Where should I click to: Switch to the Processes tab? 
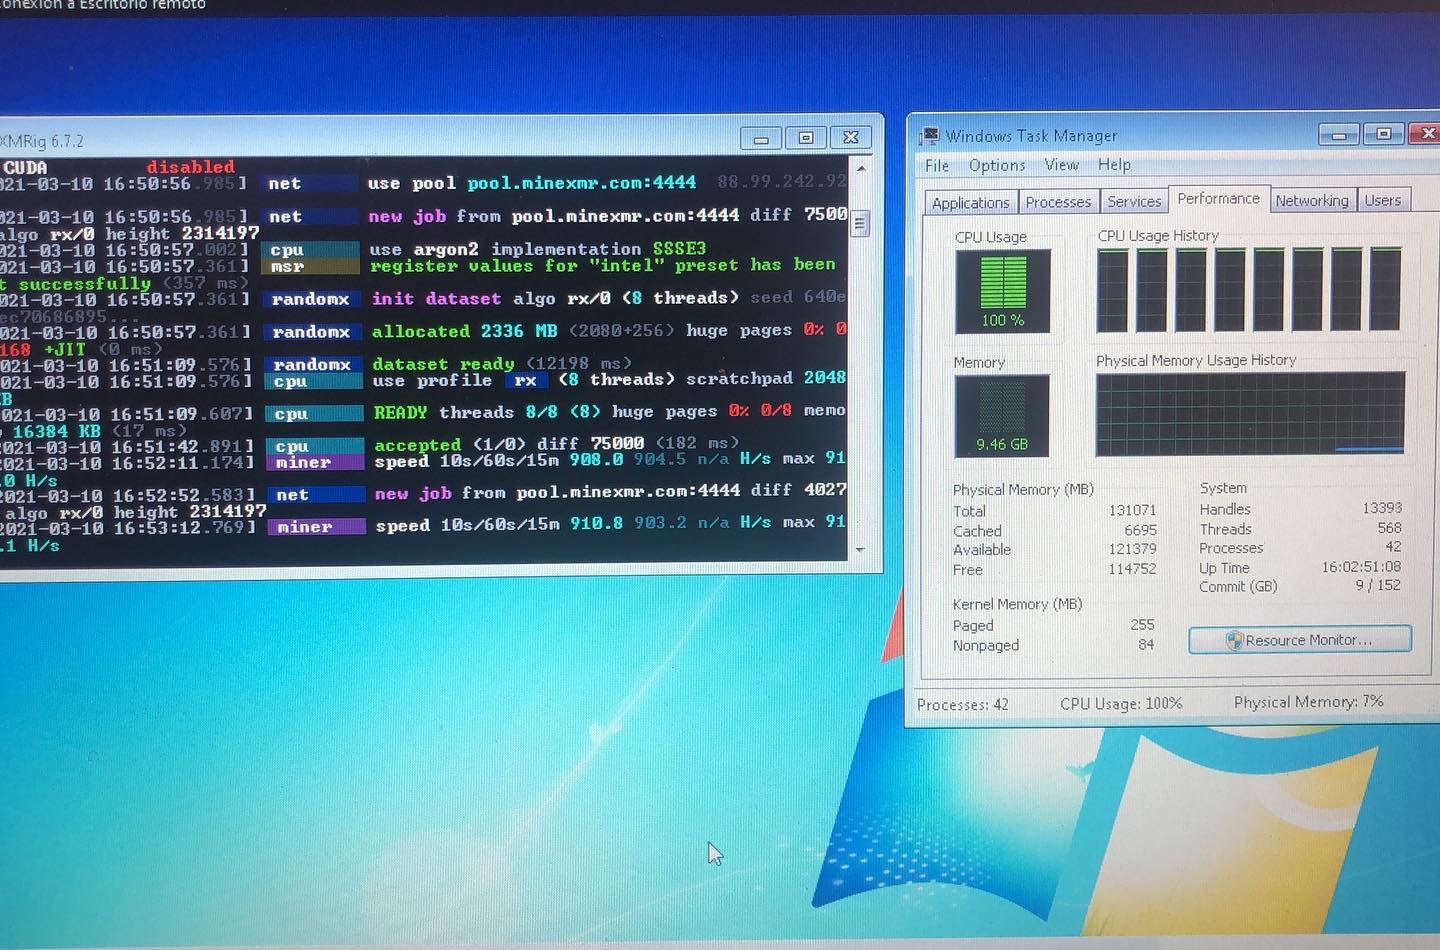point(1058,202)
